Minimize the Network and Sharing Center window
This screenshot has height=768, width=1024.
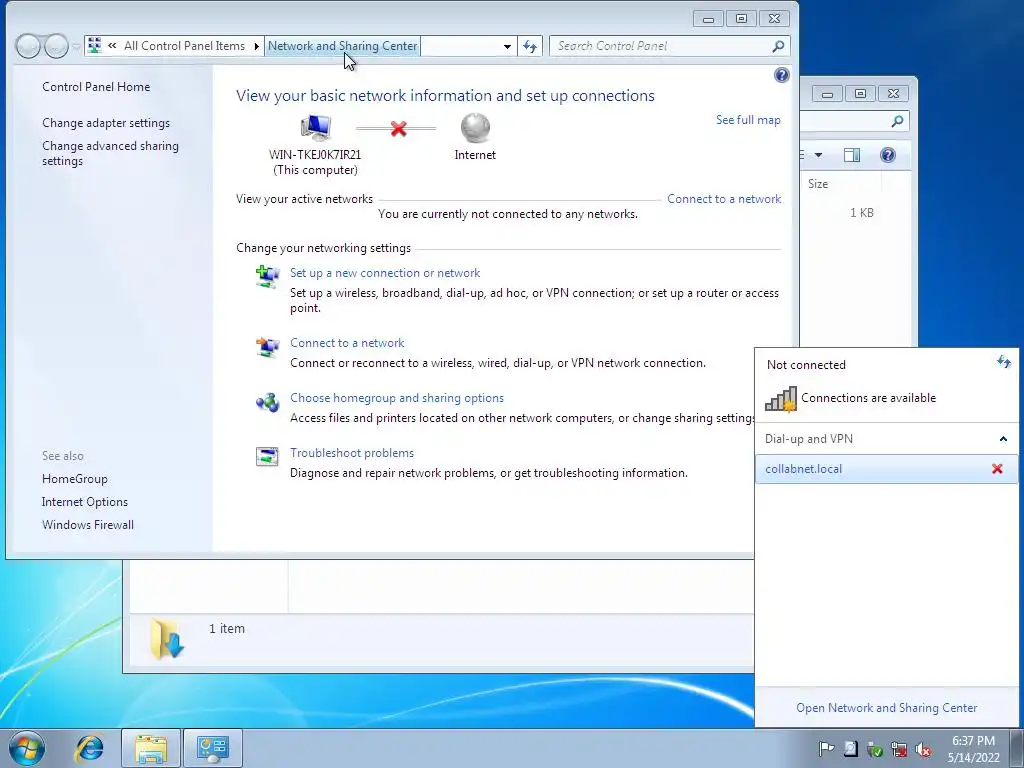[x=708, y=19]
